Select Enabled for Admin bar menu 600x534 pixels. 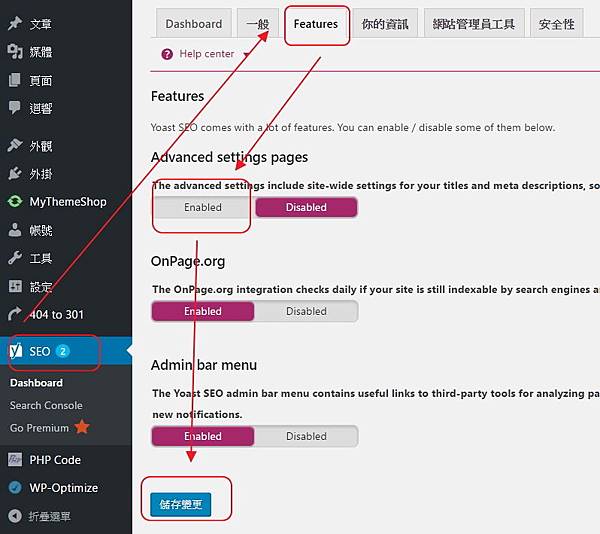coord(202,436)
